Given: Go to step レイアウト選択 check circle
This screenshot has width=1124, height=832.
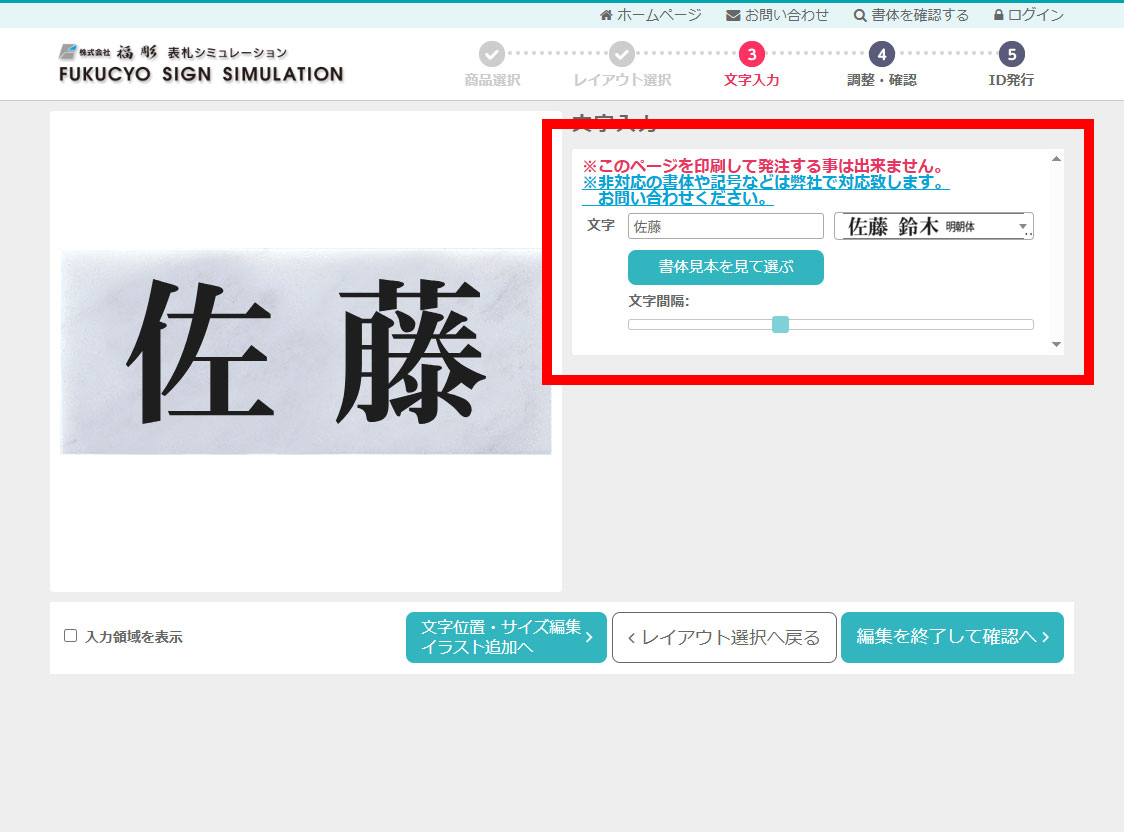Looking at the screenshot, I should pyautogui.click(x=621, y=54).
